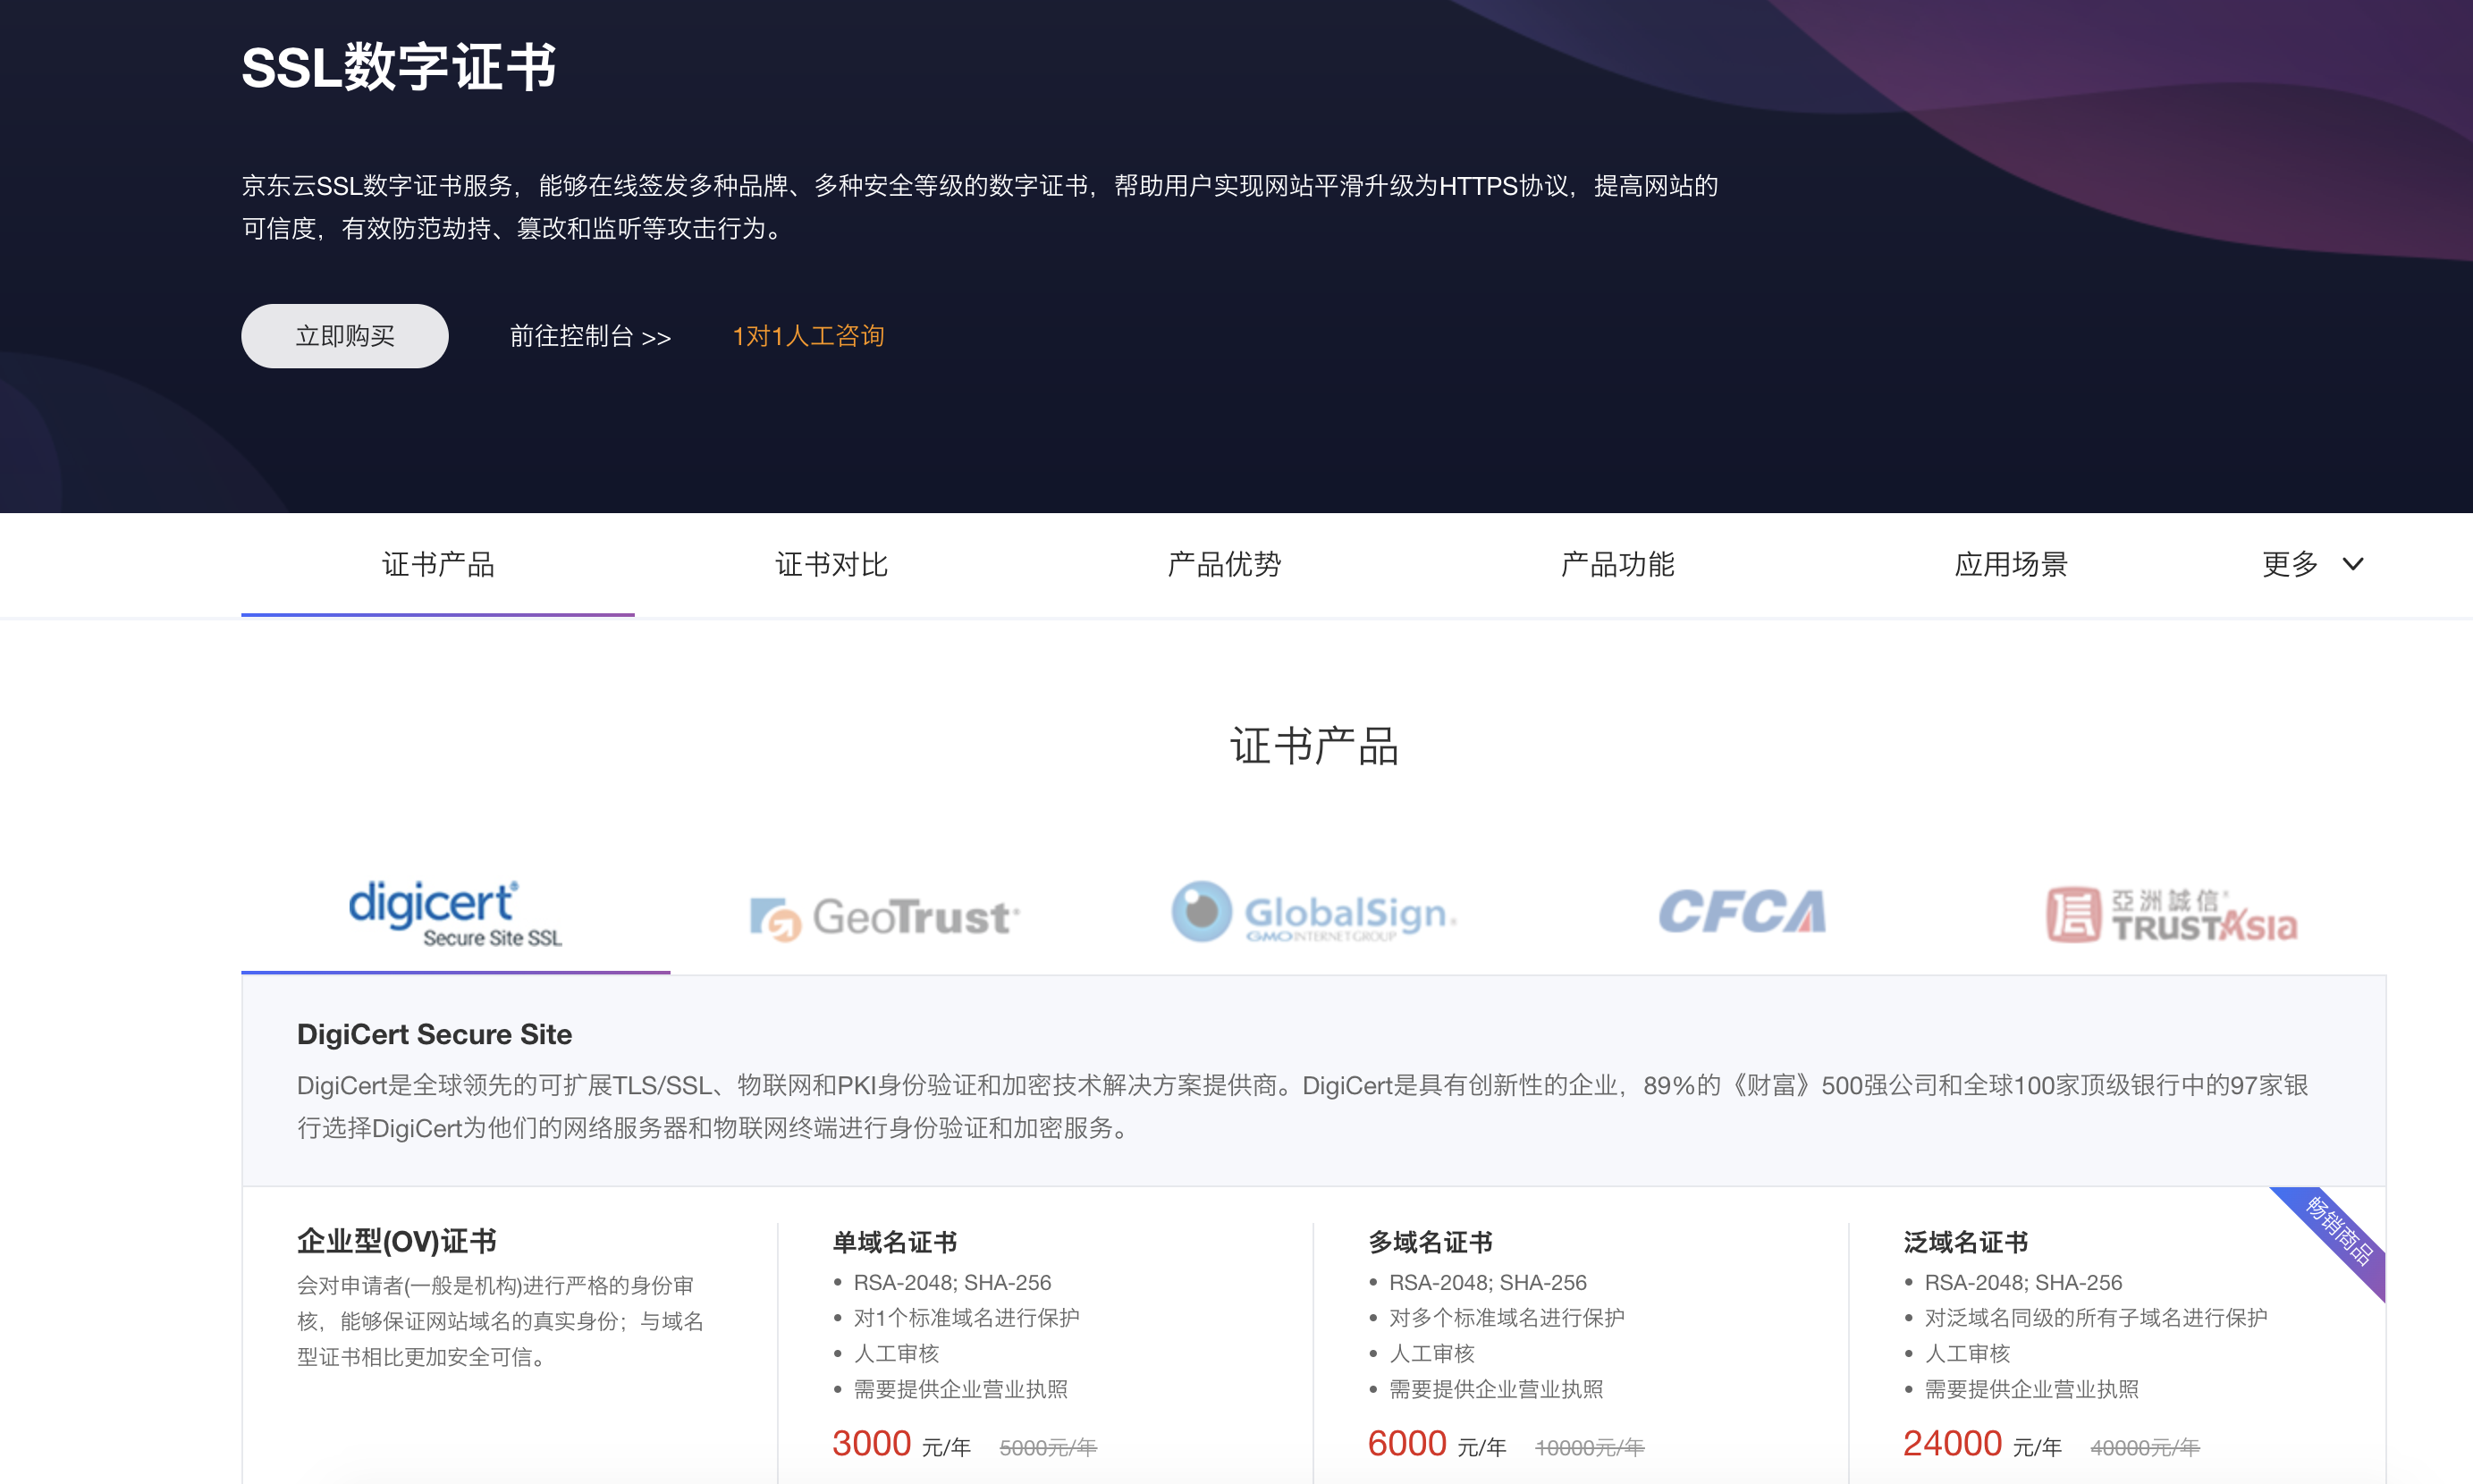Screen dimensions: 2473x1484
Task: Switch to 证书对比 tab
Action: click(x=831, y=565)
